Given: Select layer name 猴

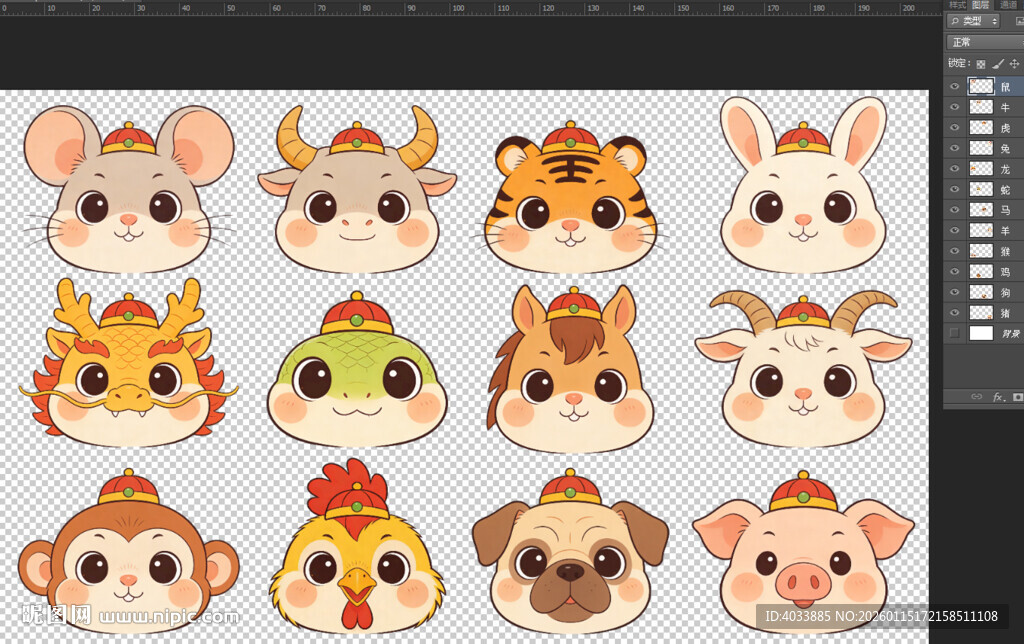Looking at the screenshot, I should pos(1006,251).
